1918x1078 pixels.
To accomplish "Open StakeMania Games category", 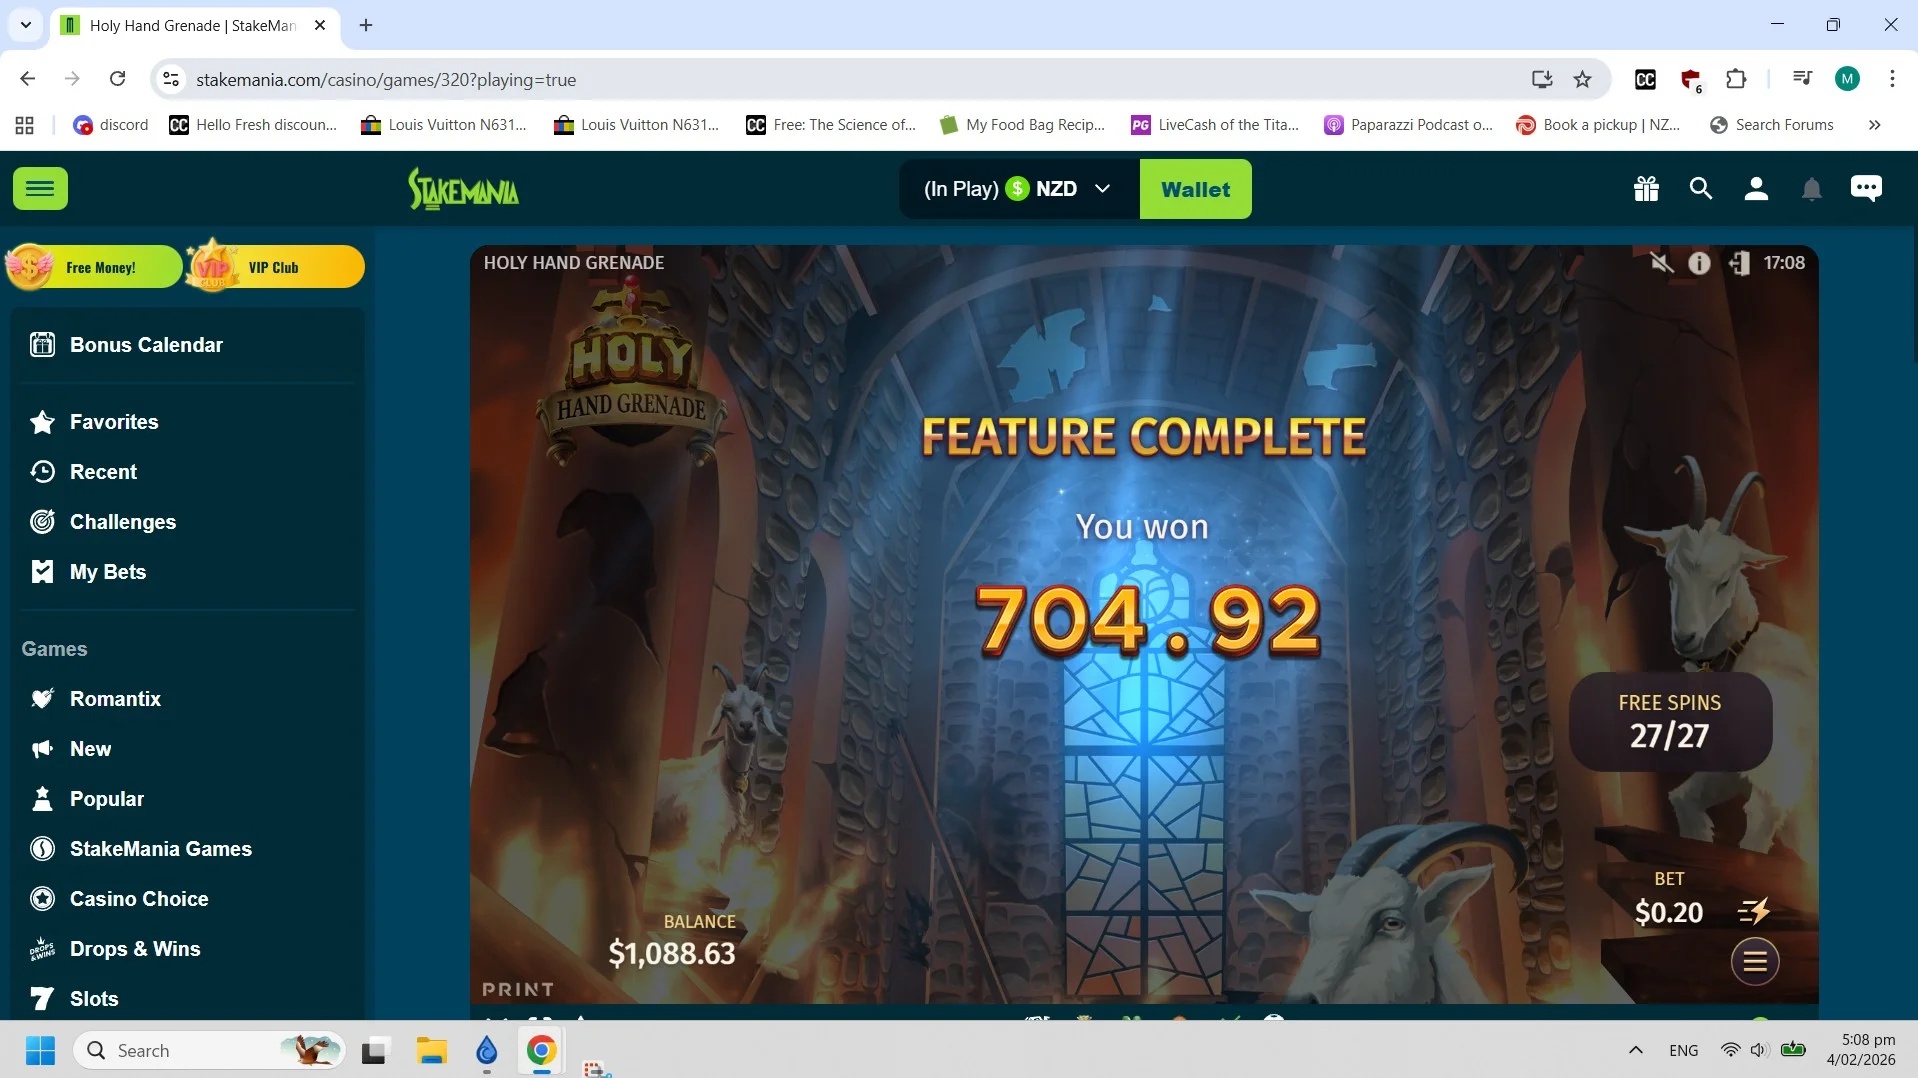I will (161, 849).
